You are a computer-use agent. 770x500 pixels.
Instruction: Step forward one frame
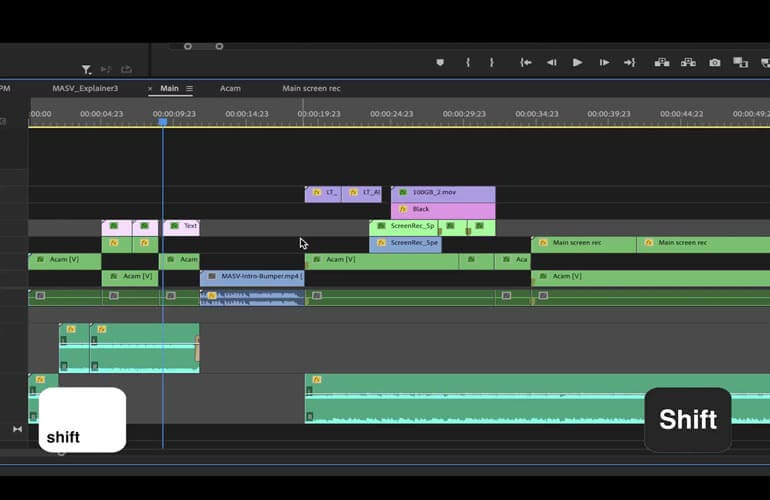pos(604,62)
